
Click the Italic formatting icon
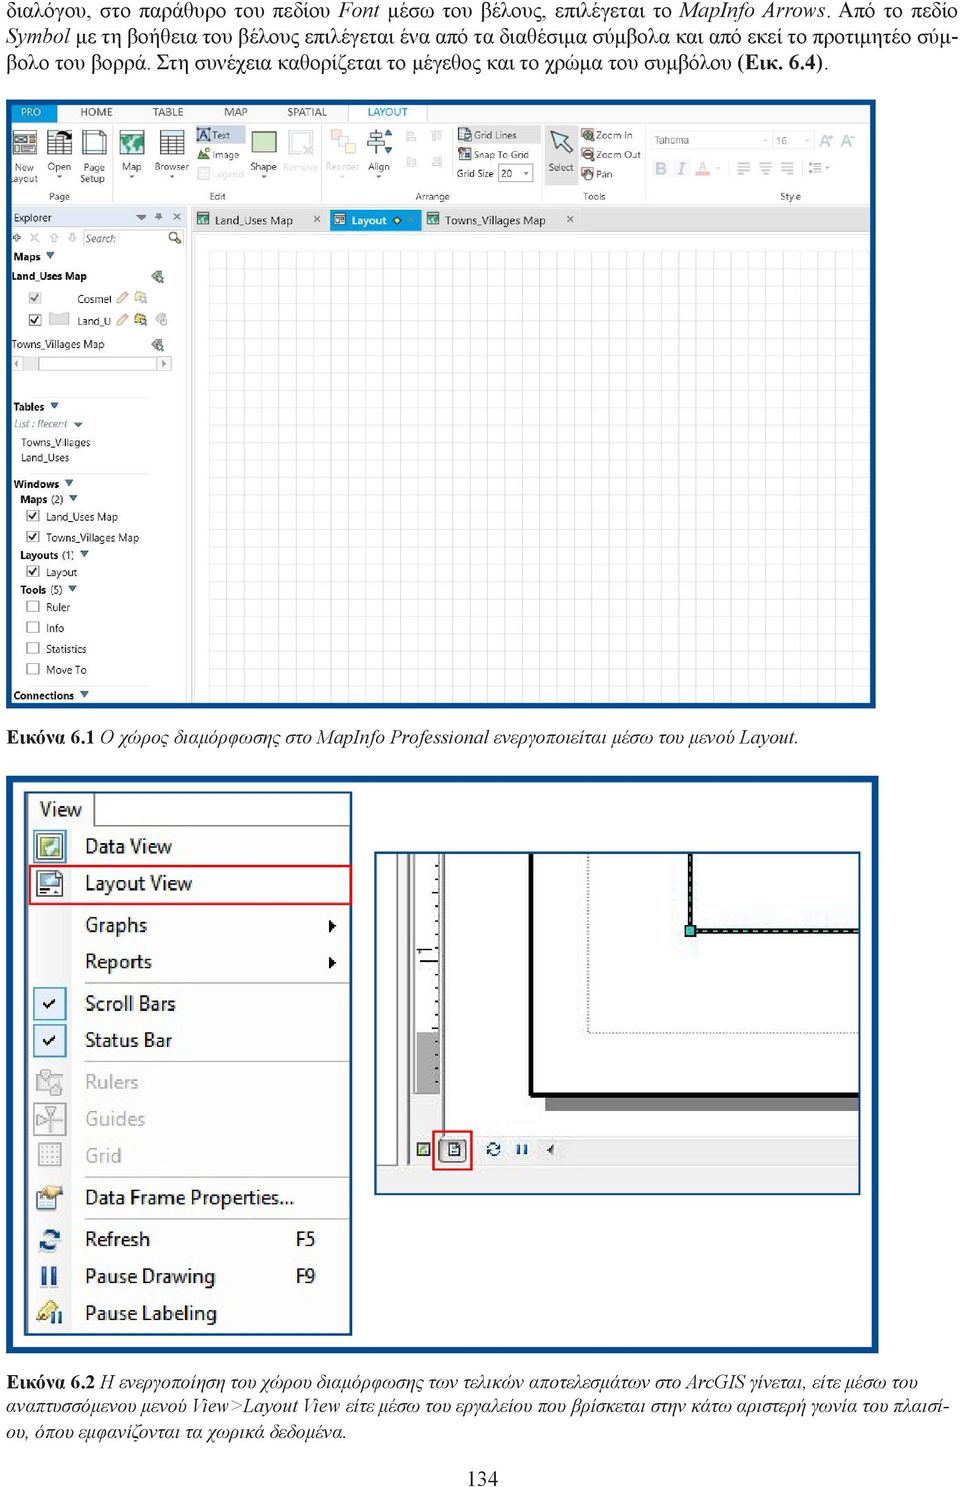(x=681, y=169)
